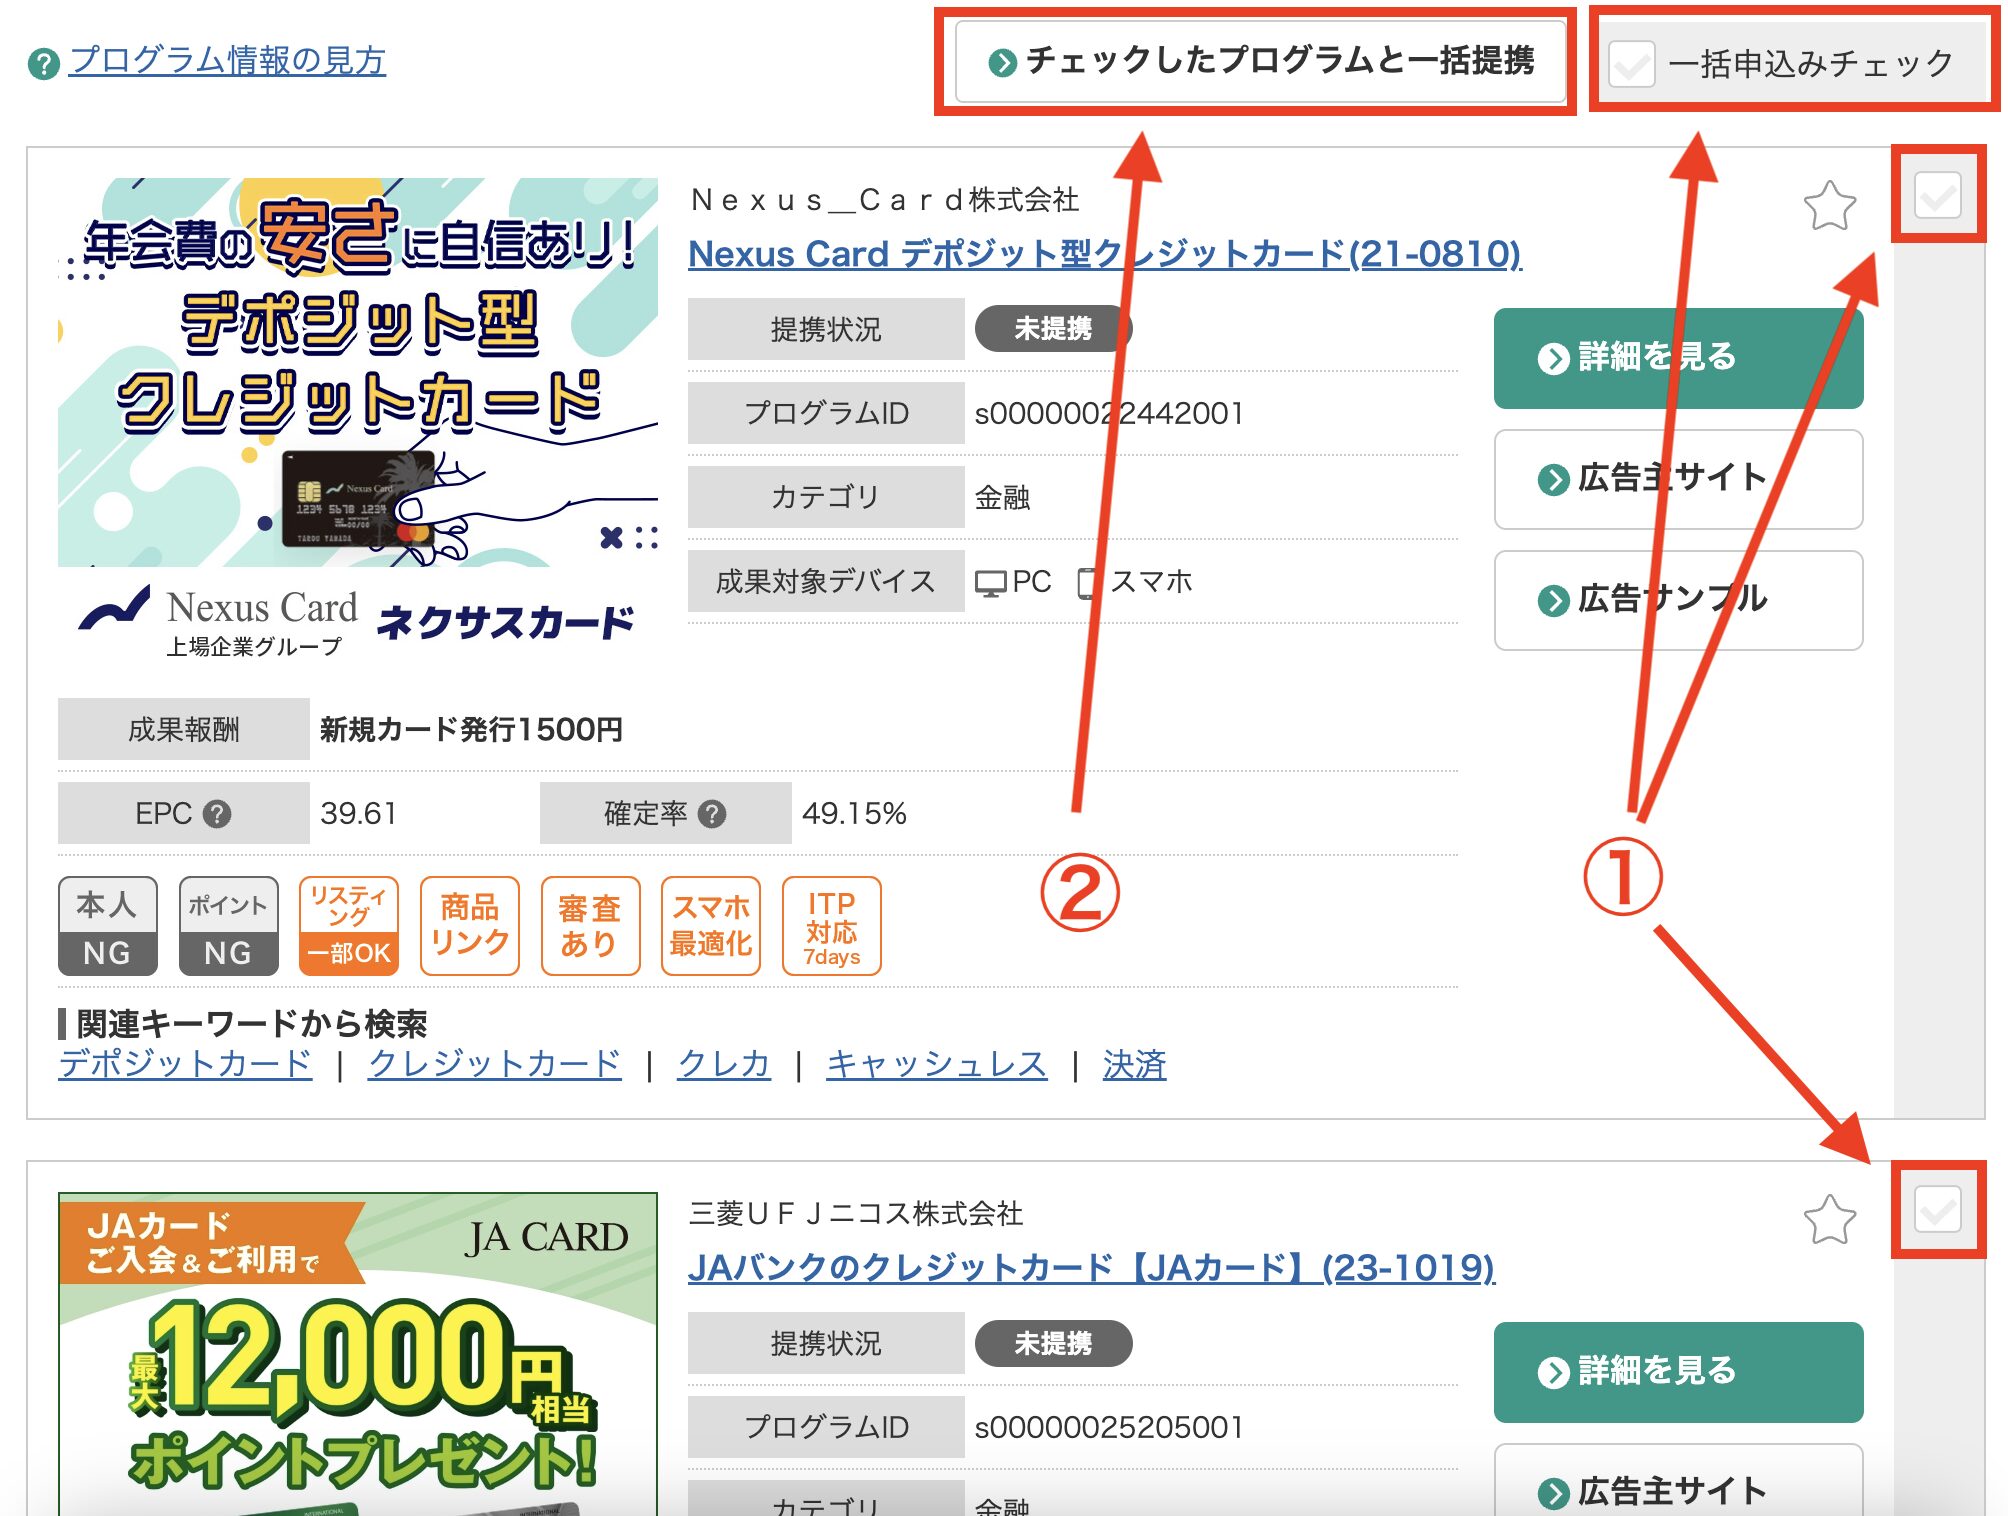Open Nexus Card デポジット型クレジットカード title link
Image resolution: width=2008 pixels, height=1516 pixels.
[x=1105, y=253]
